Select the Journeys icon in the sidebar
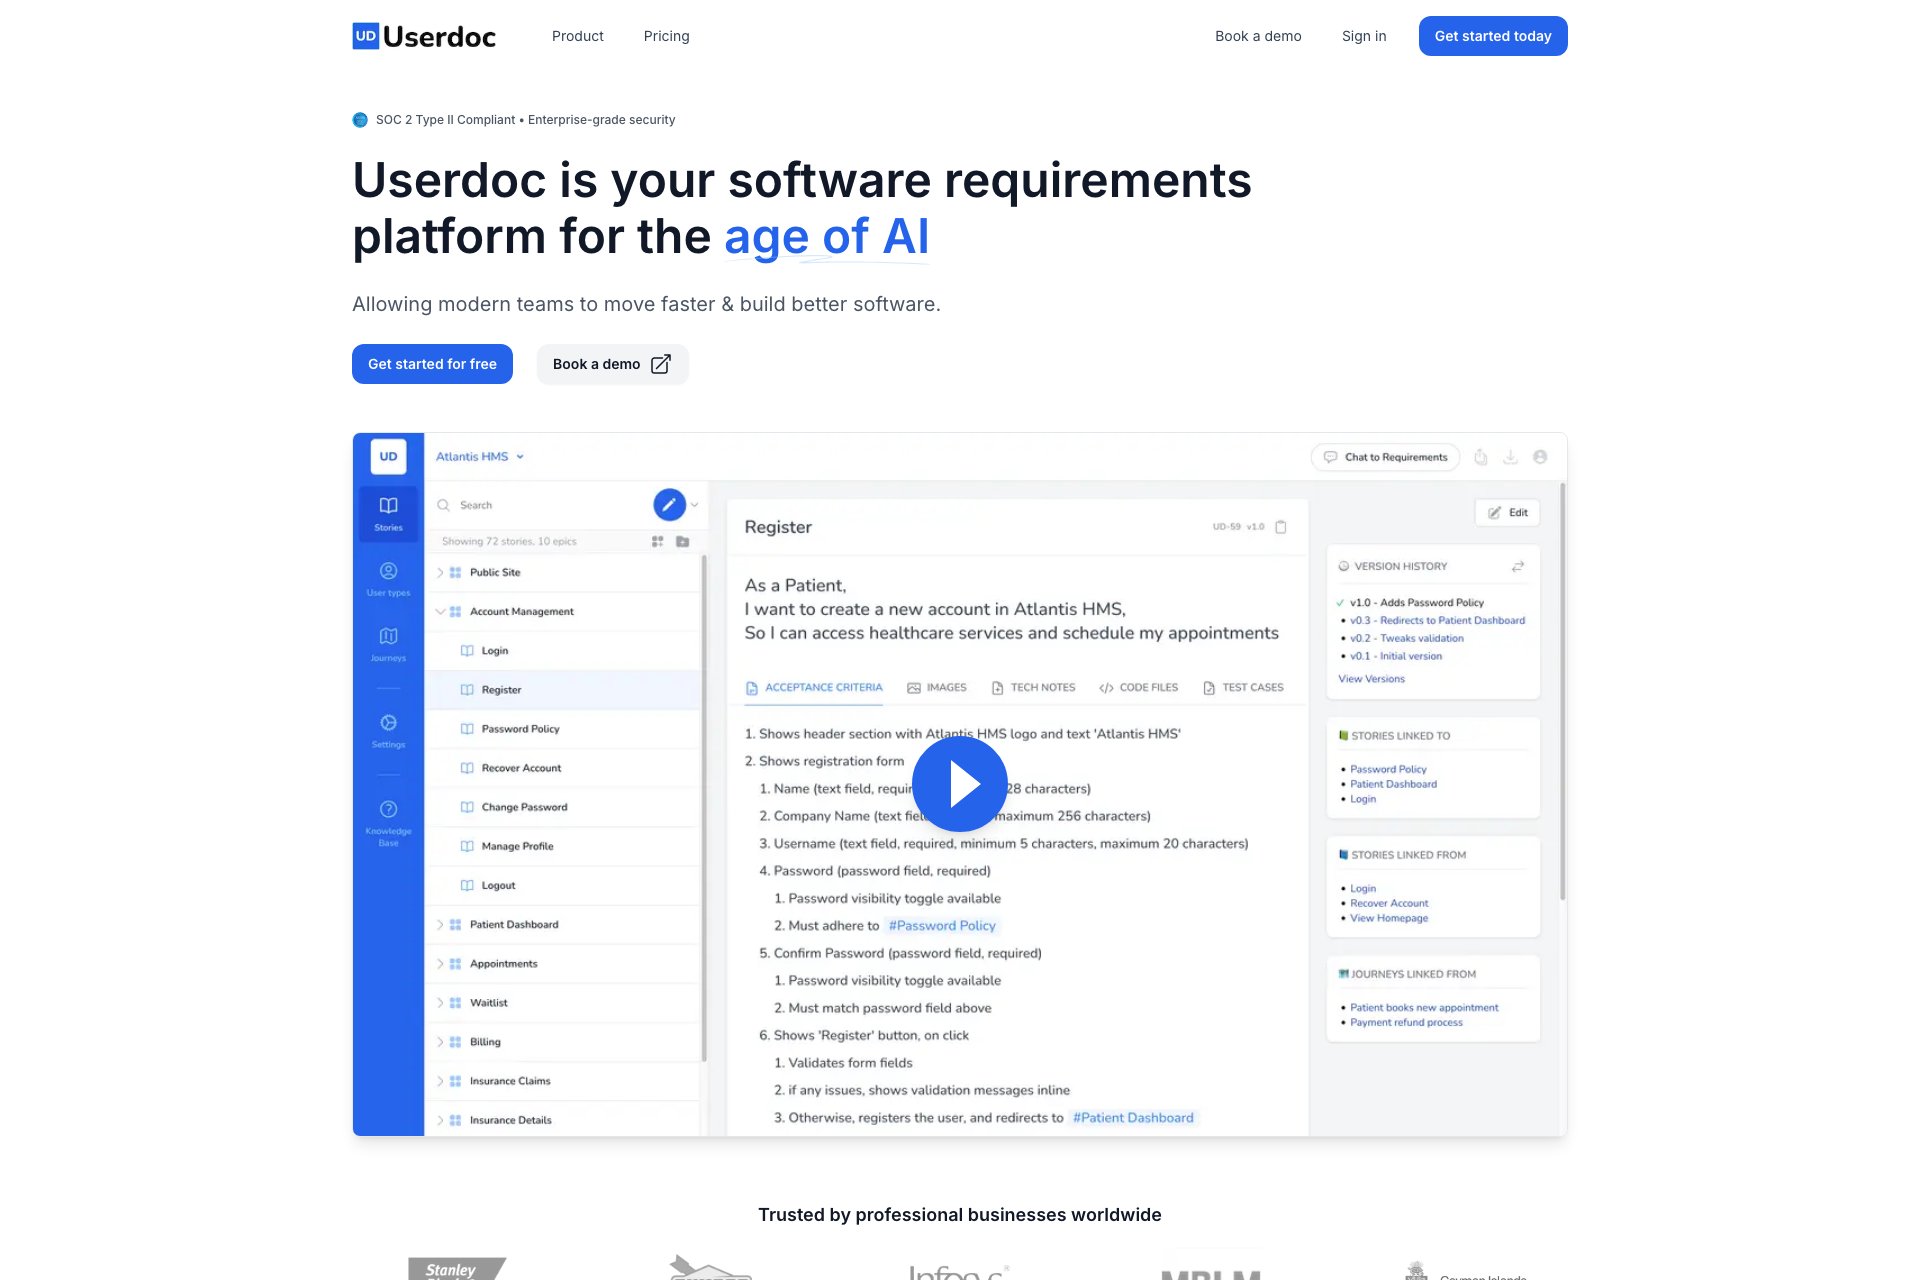The width and height of the screenshot is (1920, 1280). pos(388,637)
